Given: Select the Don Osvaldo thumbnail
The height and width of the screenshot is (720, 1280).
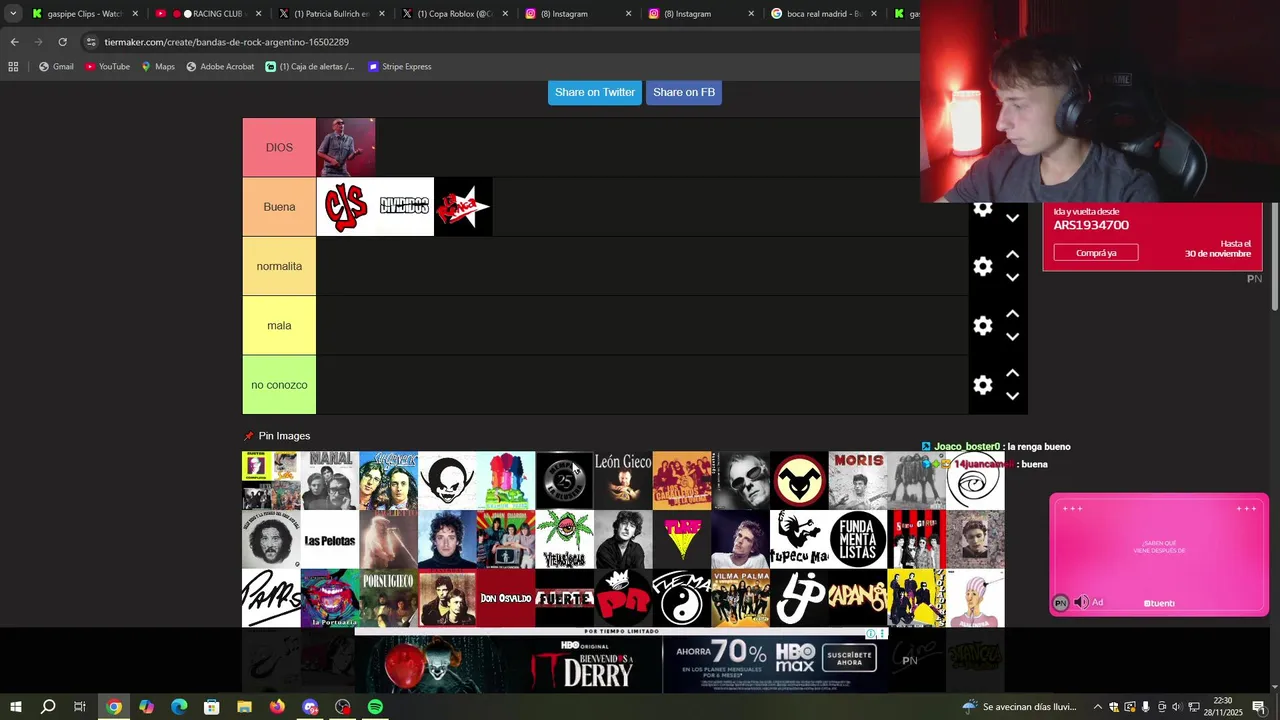Looking at the screenshot, I should click(x=506, y=598).
